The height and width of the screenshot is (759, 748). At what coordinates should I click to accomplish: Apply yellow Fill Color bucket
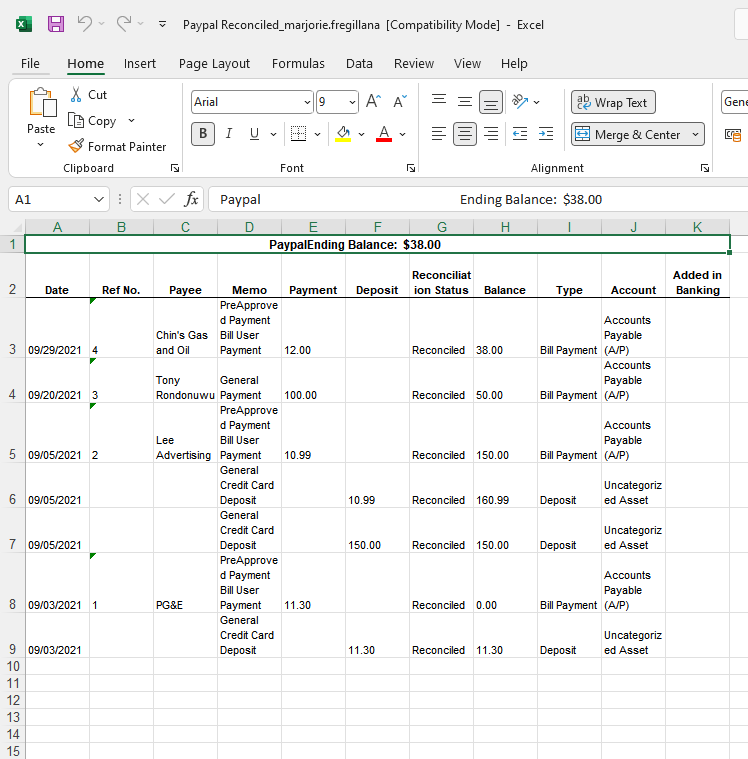pyautogui.click(x=343, y=134)
